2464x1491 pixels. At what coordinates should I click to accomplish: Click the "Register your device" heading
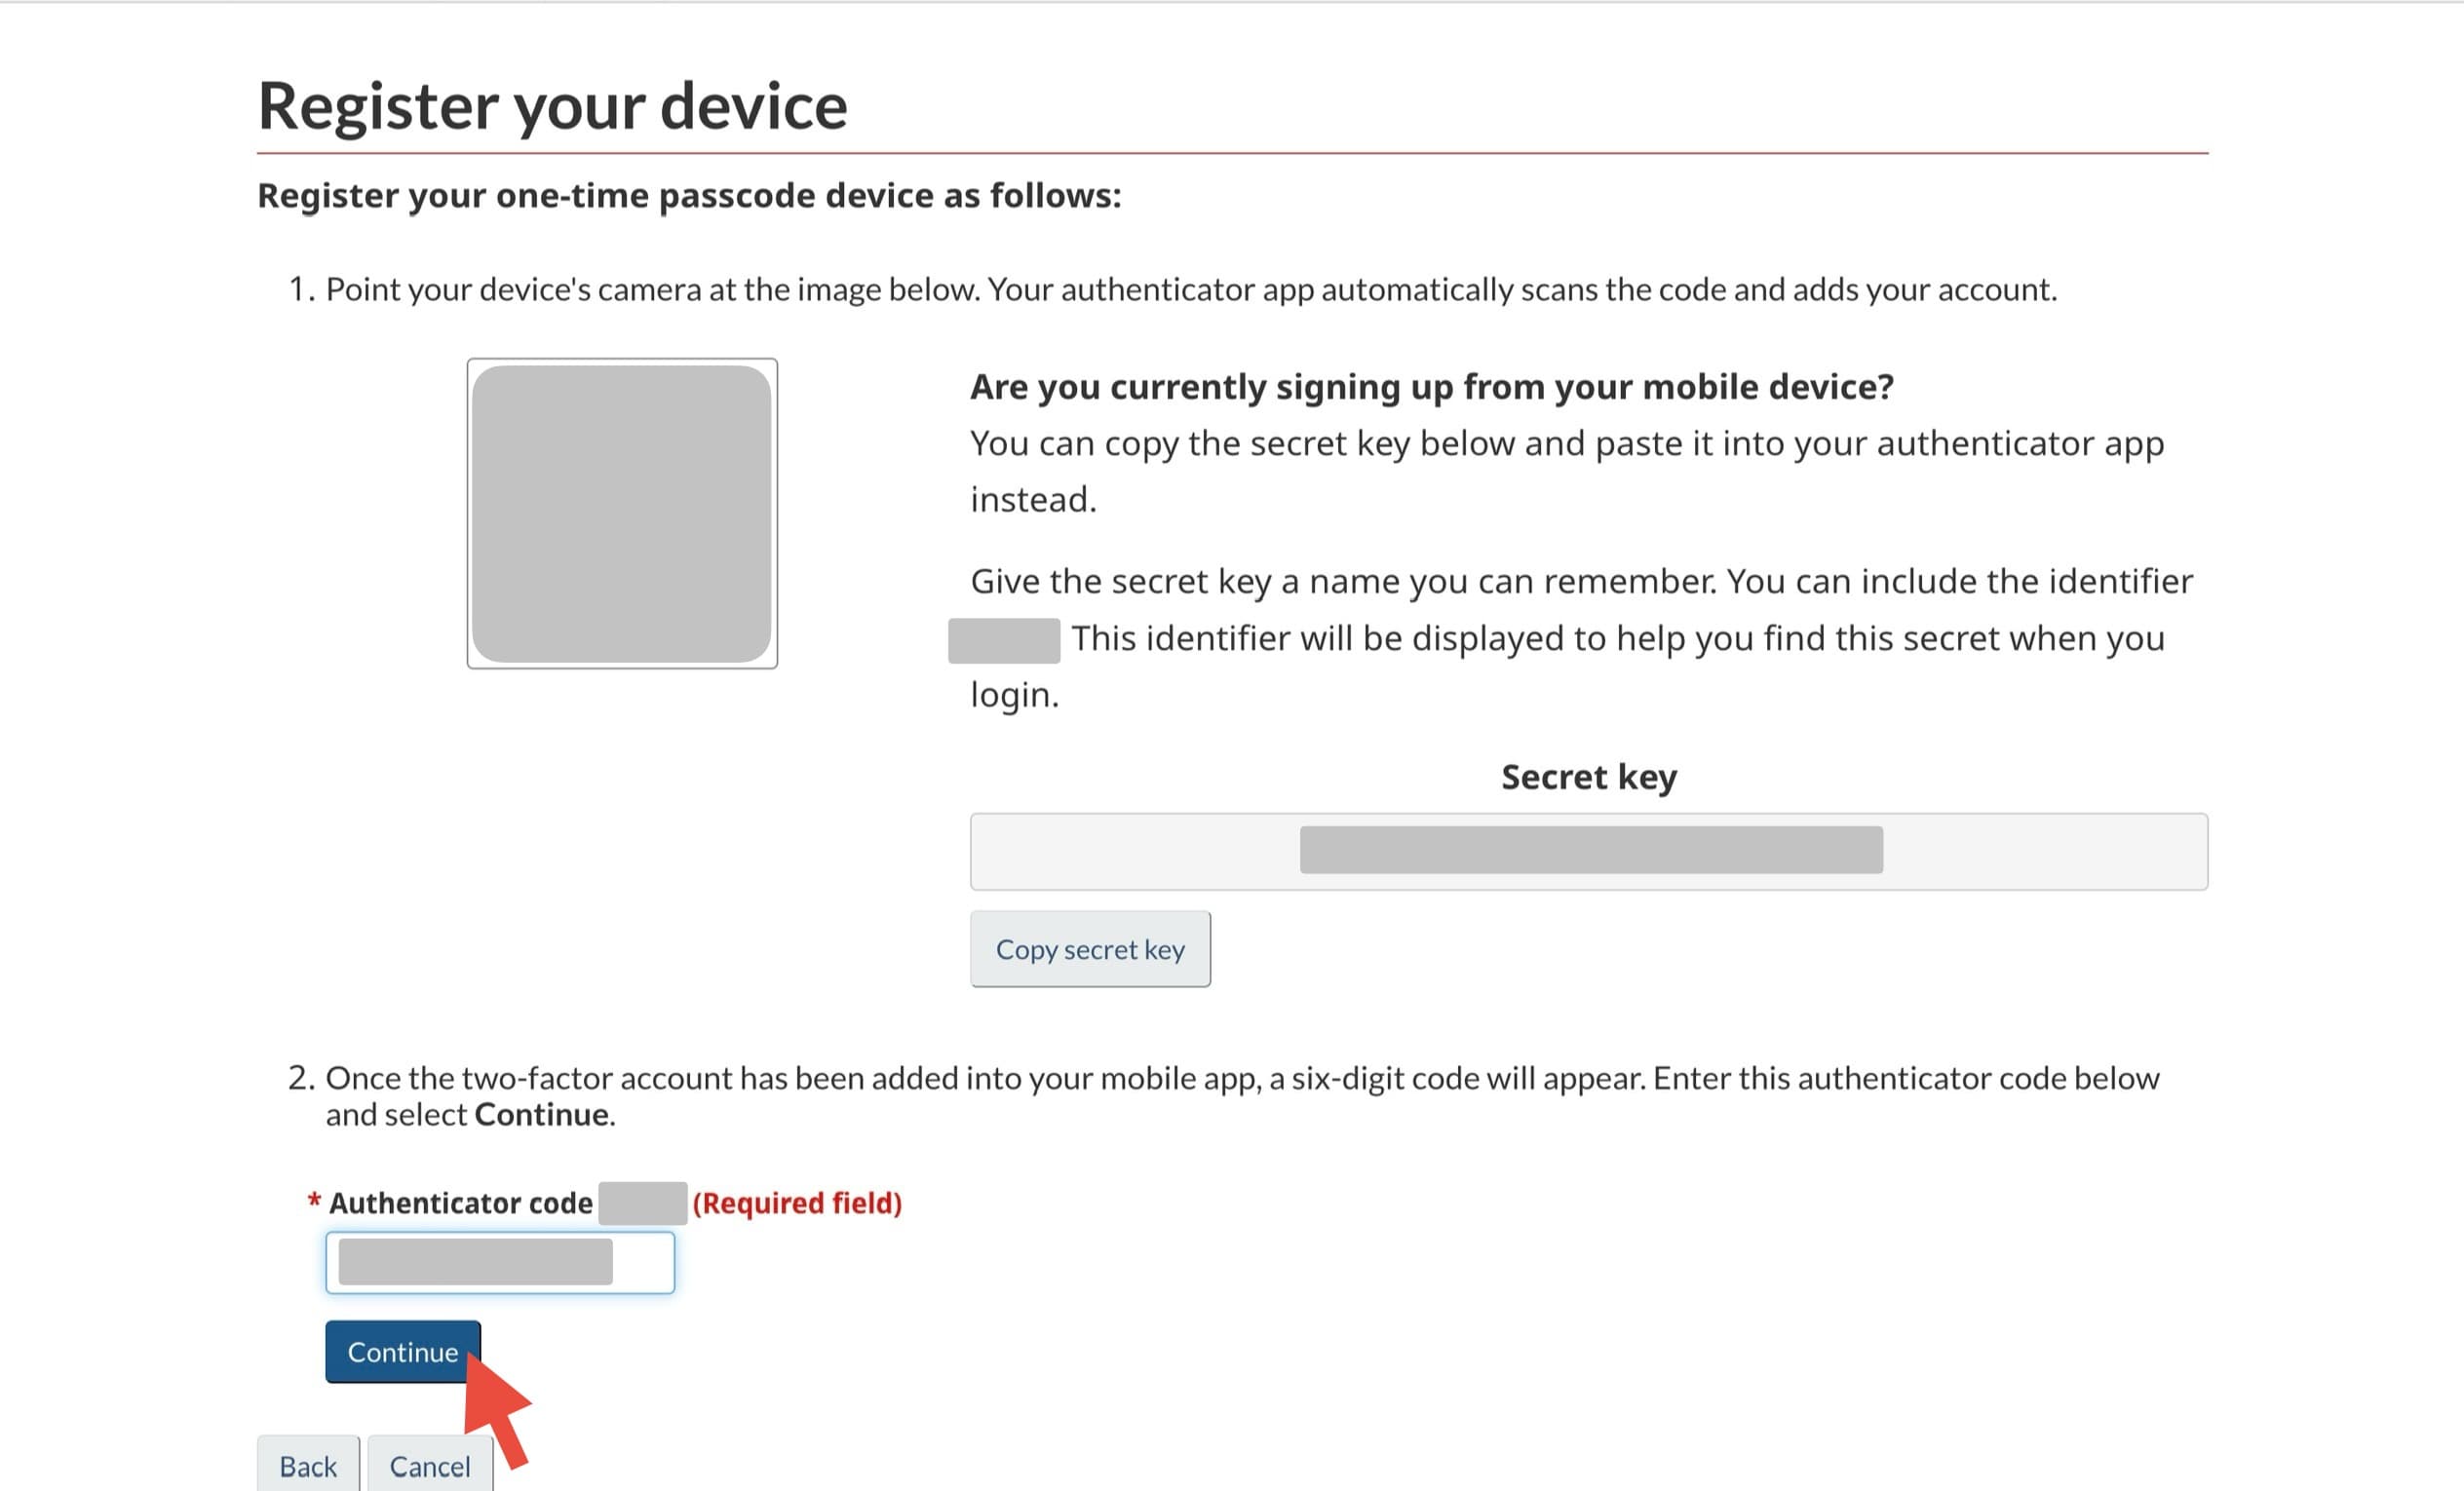[x=552, y=106]
